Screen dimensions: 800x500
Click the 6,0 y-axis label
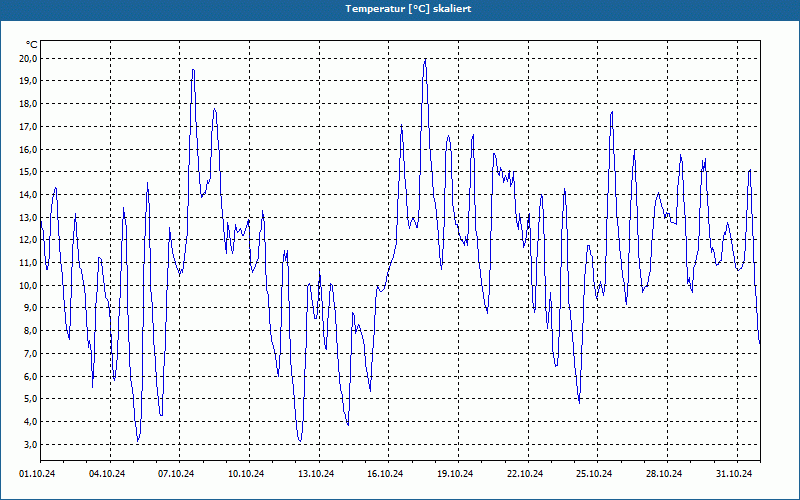[30, 376]
